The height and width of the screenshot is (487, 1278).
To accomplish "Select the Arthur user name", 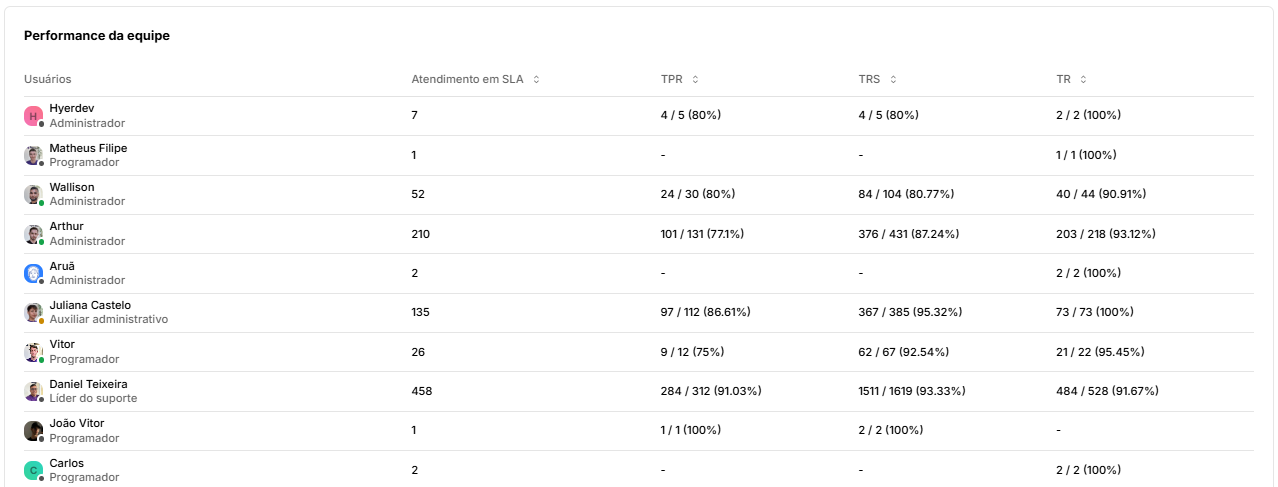I will [x=67, y=226].
